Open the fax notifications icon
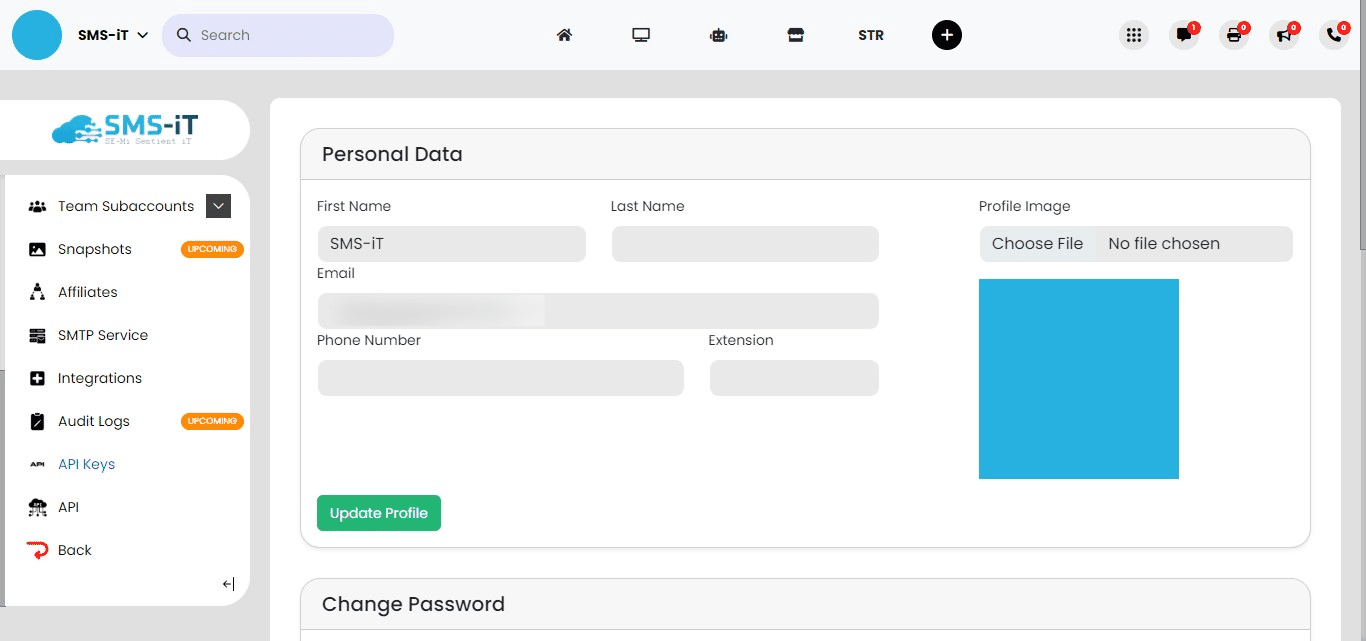This screenshot has height=641, width=1366. [1233, 35]
